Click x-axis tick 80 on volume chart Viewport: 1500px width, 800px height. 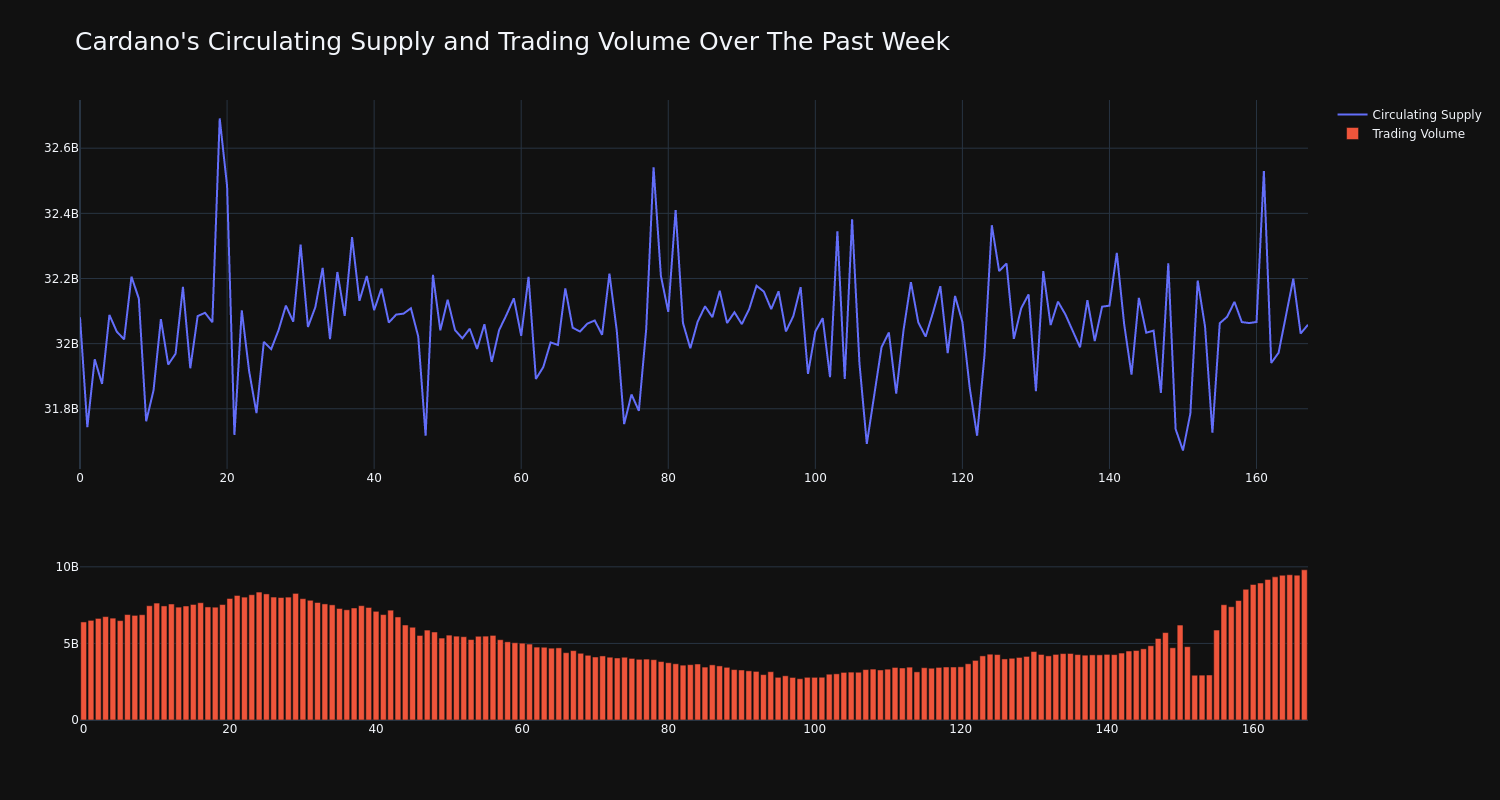point(668,729)
